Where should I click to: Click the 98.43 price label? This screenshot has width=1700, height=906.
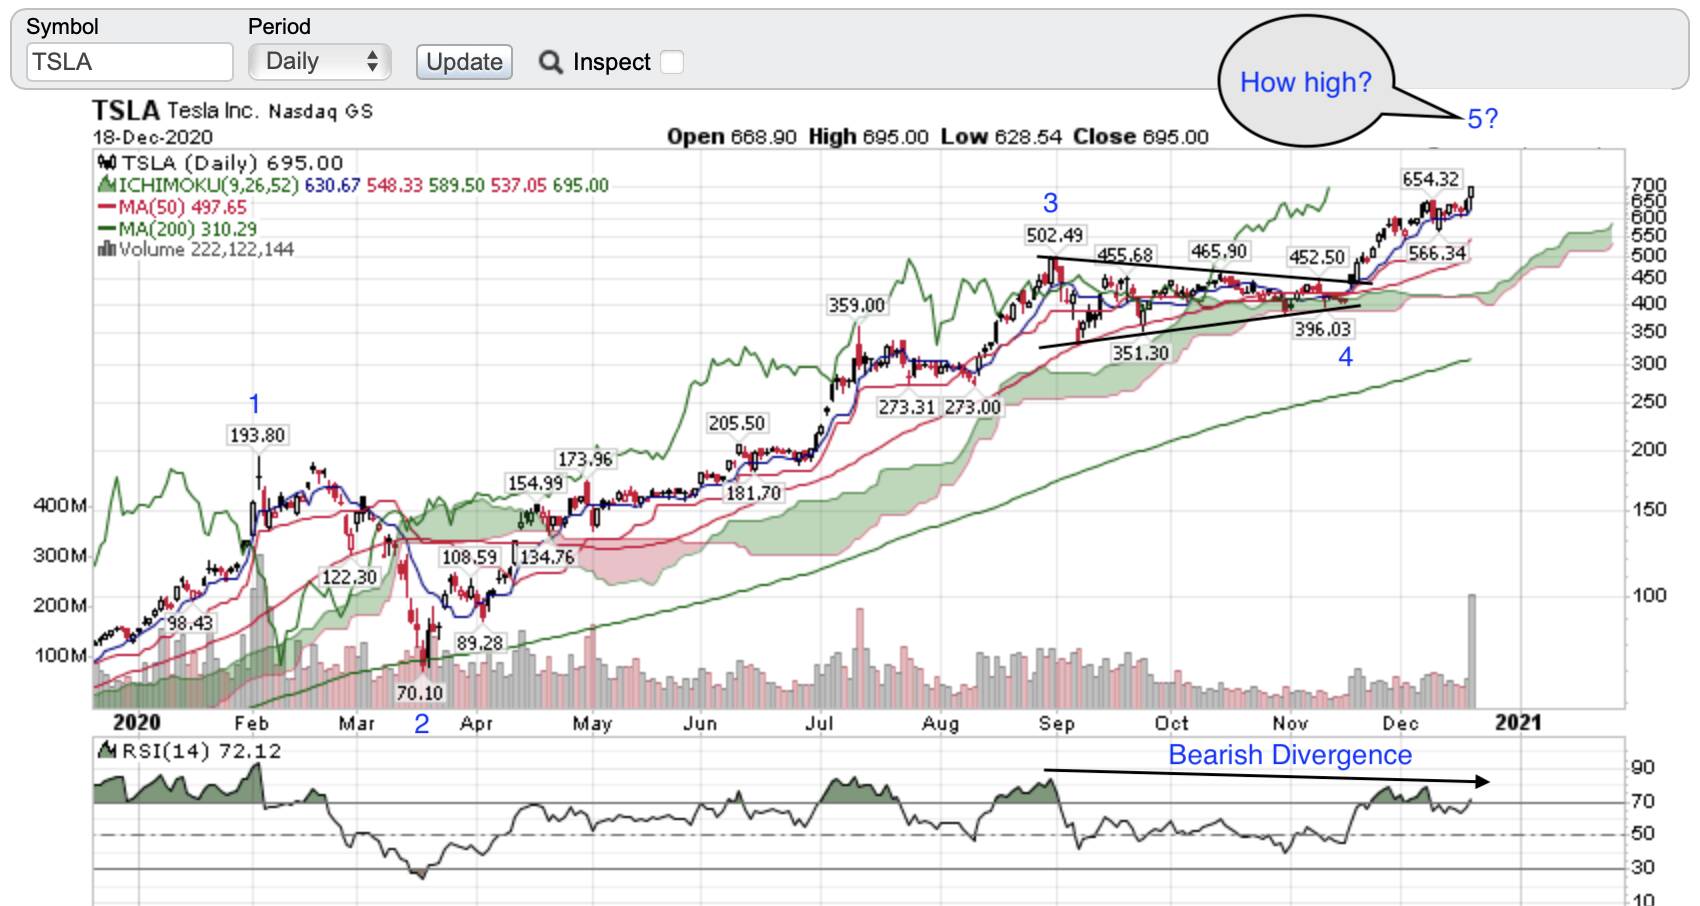[x=190, y=623]
